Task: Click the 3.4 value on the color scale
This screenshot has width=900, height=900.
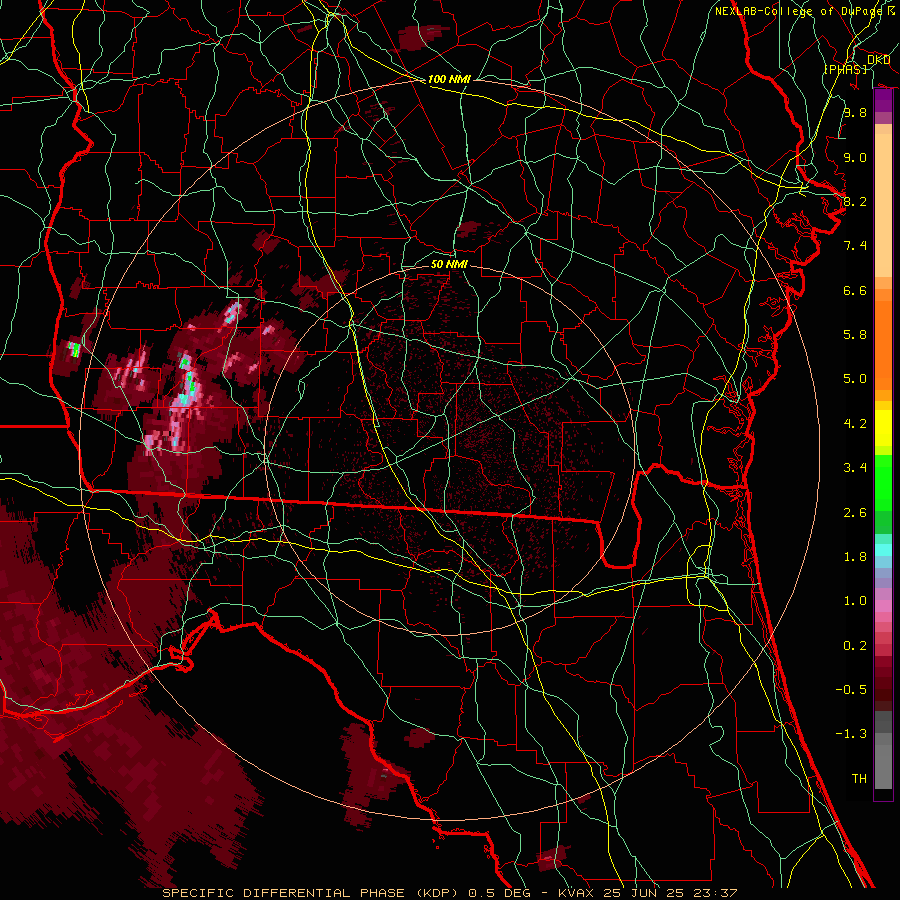Action: click(855, 468)
